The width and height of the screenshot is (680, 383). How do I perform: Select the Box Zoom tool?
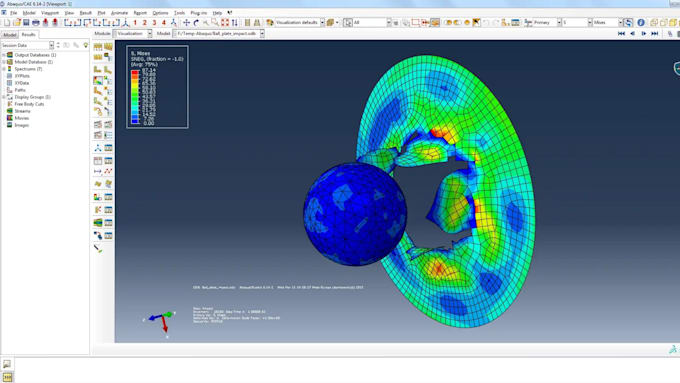tap(215, 23)
